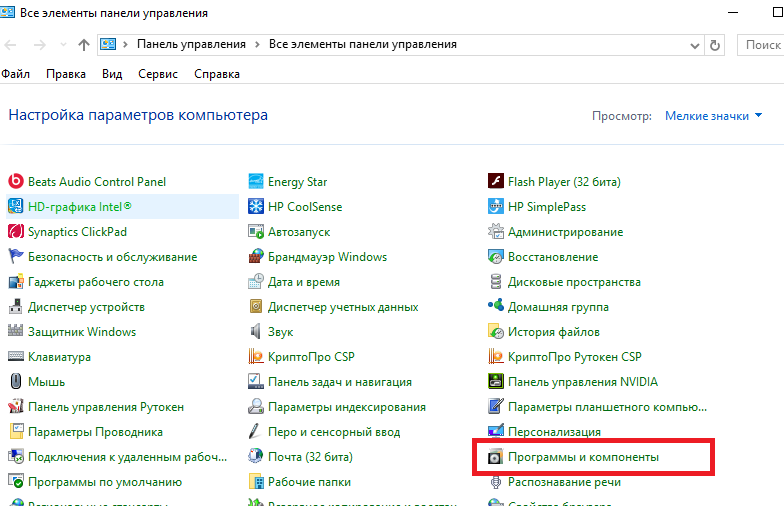
Task: Open the Beats Audio Control Panel icon
Action: pos(16,182)
